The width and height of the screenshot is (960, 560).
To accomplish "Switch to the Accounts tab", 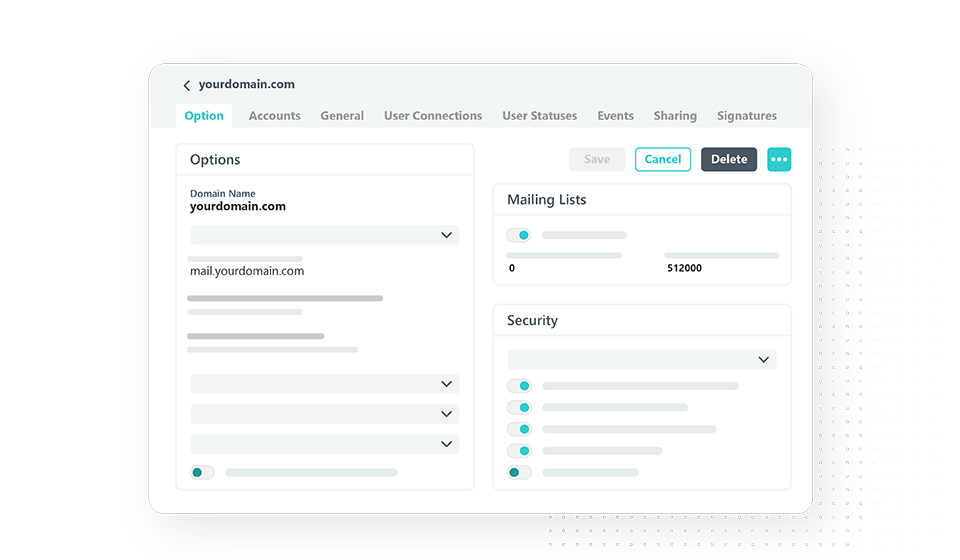I will tap(274, 116).
